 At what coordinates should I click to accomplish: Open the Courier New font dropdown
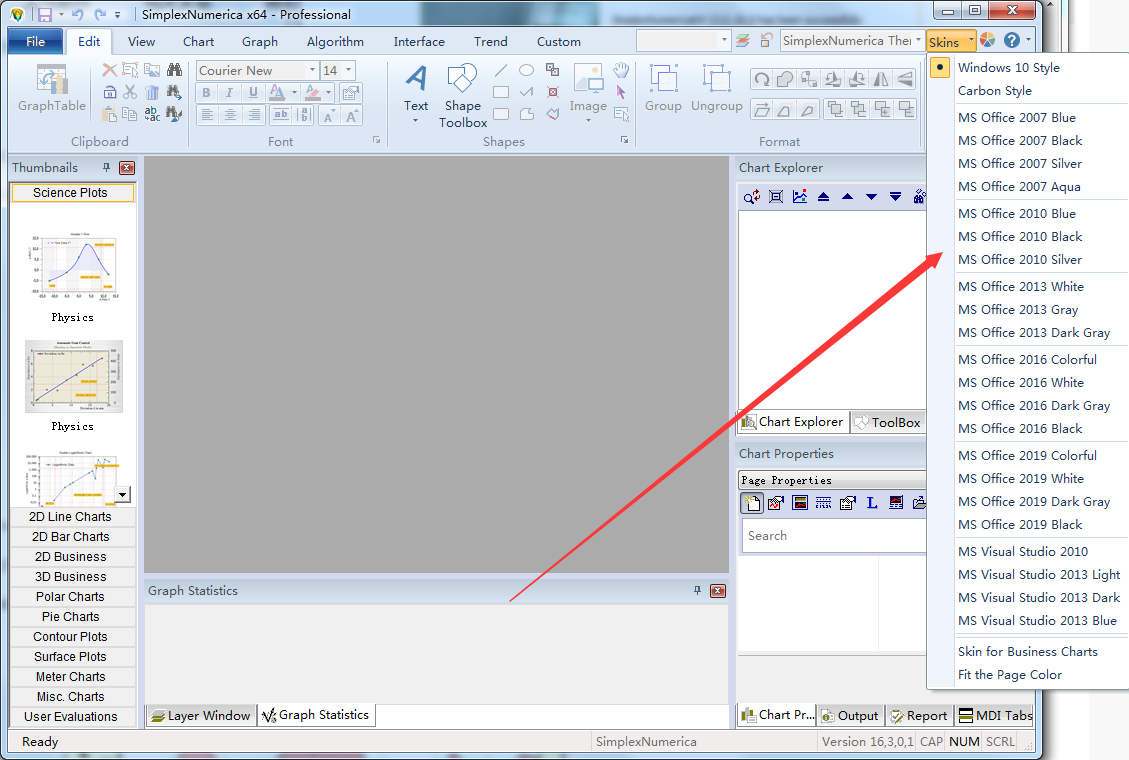(312, 71)
